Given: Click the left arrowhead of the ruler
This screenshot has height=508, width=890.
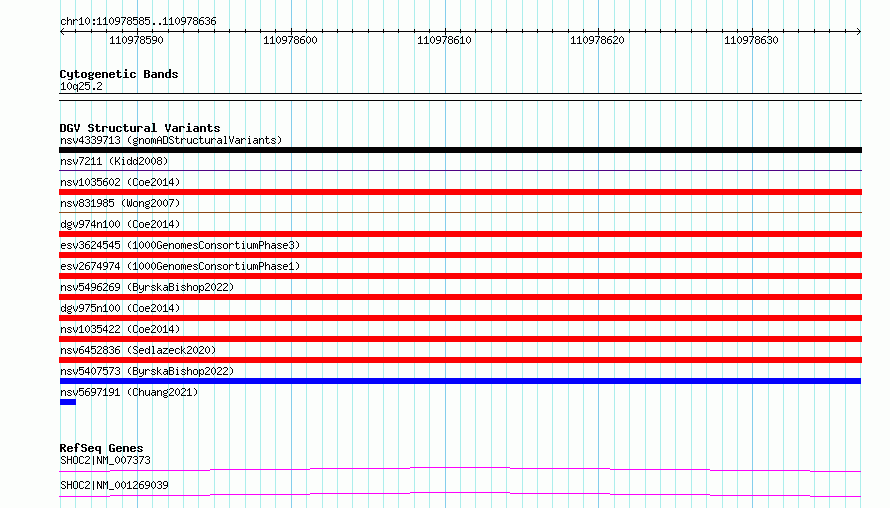Looking at the screenshot, I should (62, 32).
